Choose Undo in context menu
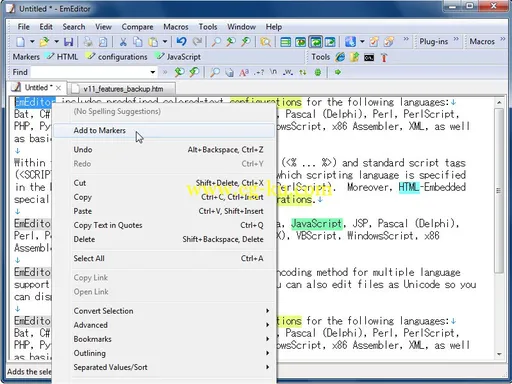This screenshot has width=512, height=384. (164, 150)
